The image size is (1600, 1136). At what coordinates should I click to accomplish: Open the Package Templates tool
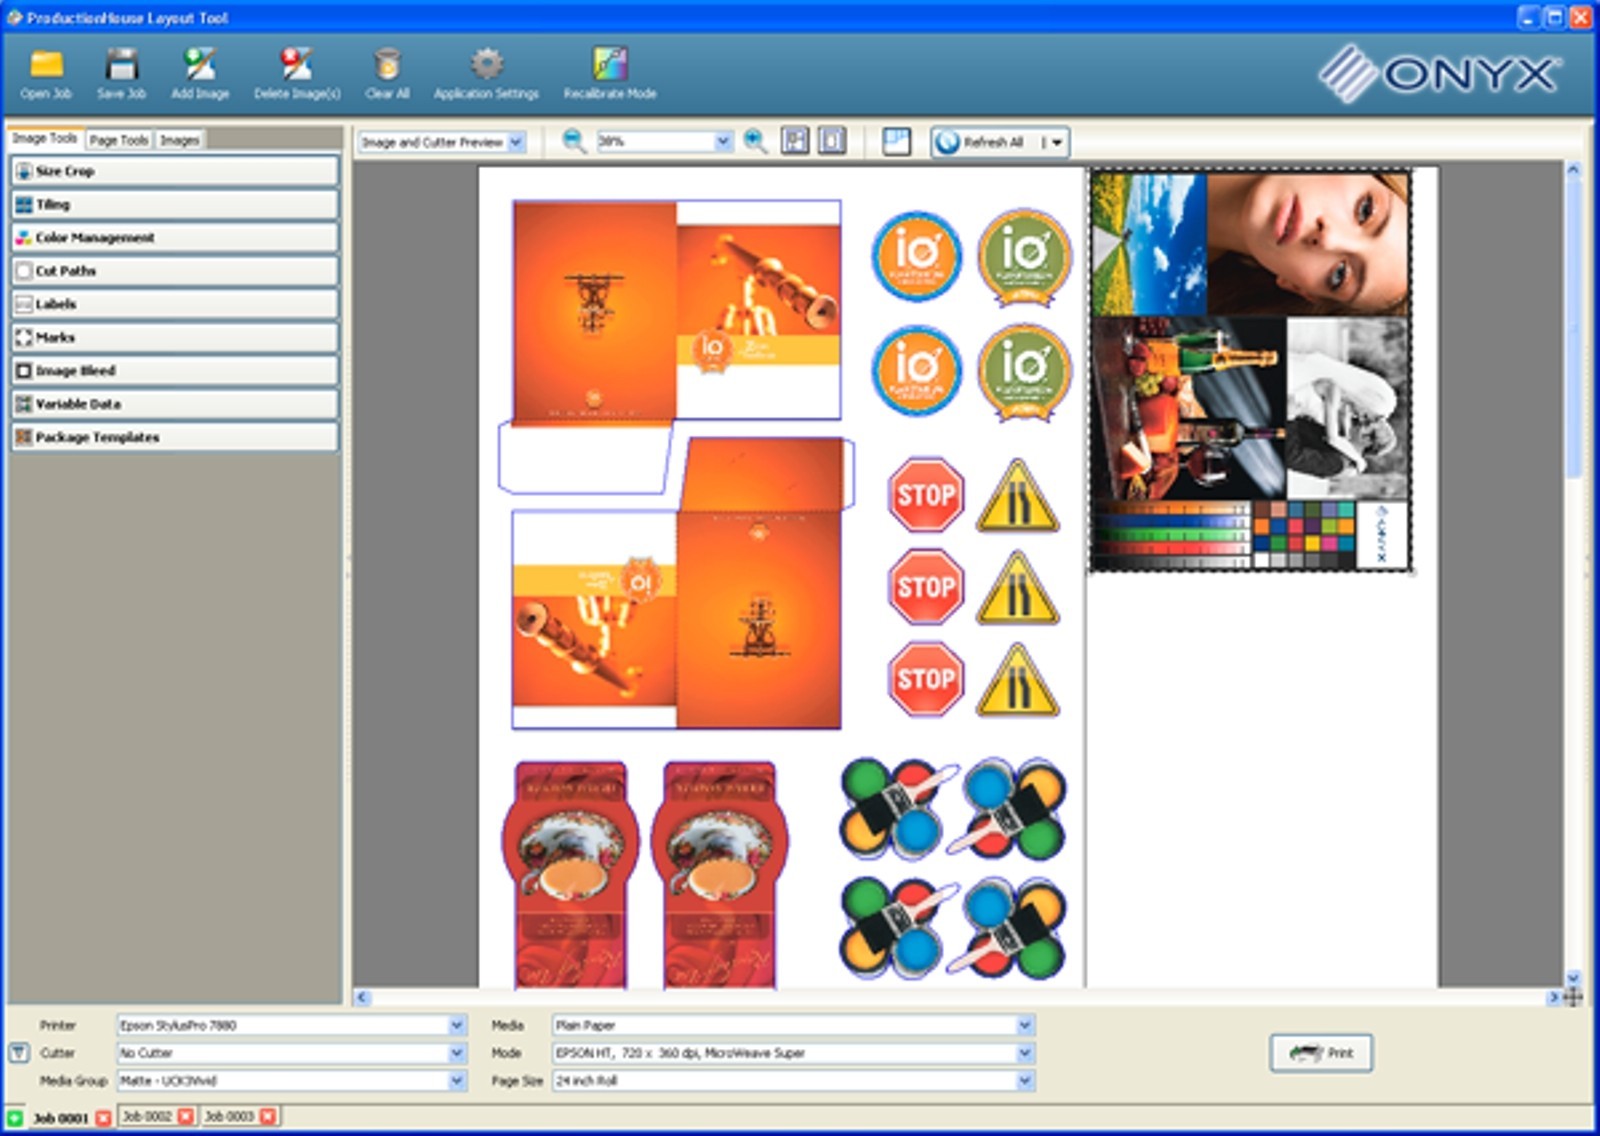tap(97, 437)
